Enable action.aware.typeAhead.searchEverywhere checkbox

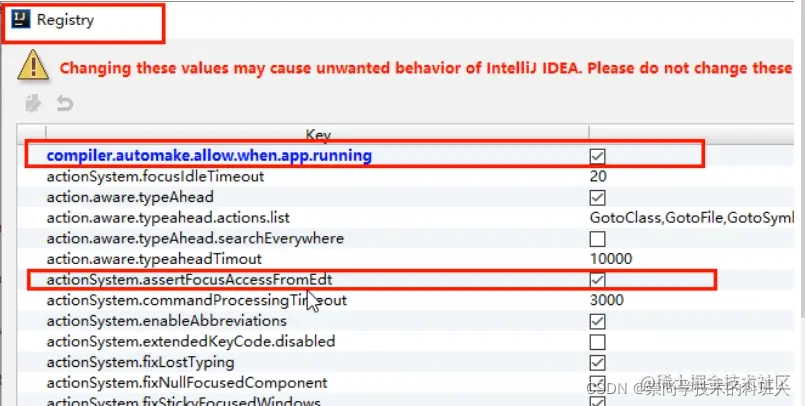point(597,239)
